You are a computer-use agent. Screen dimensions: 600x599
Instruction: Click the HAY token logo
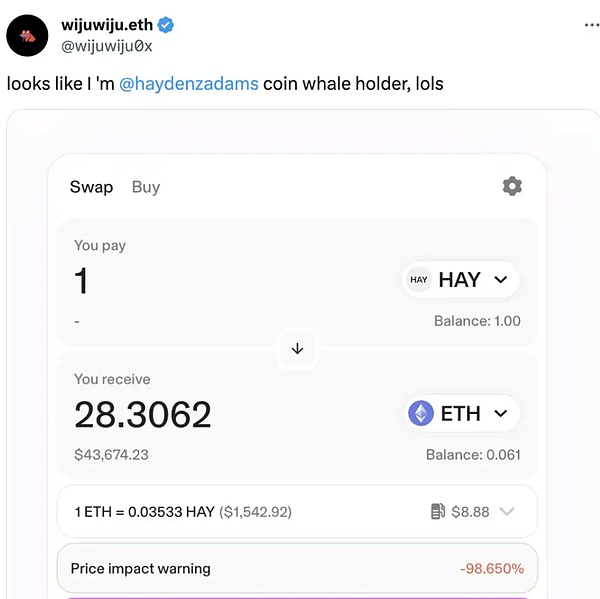pyautogui.click(x=419, y=280)
